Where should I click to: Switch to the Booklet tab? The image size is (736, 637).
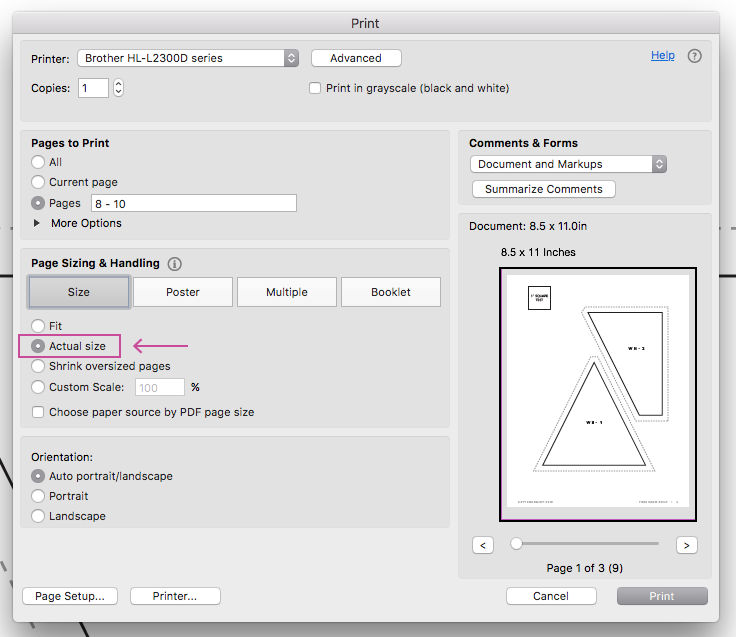pyautogui.click(x=391, y=292)
